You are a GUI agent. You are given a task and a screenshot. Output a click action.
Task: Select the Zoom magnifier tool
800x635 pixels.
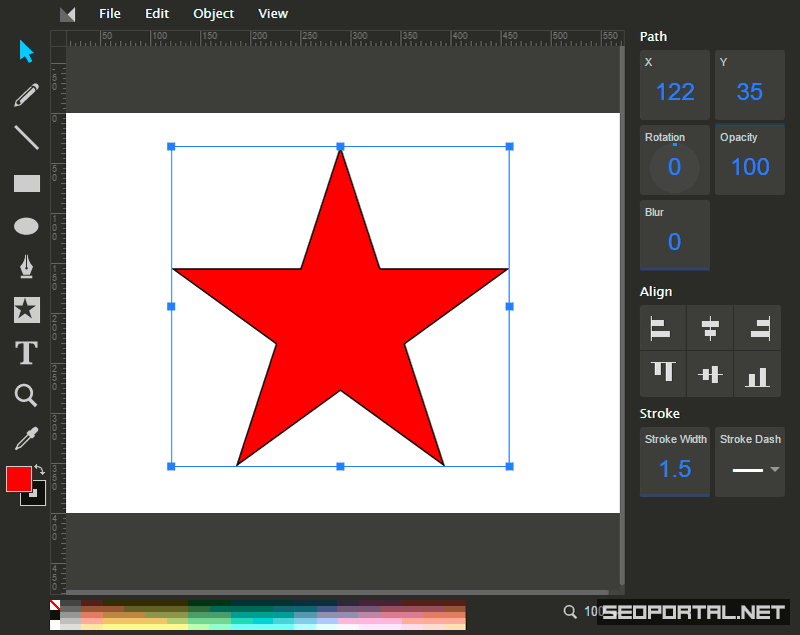[26, 396]
